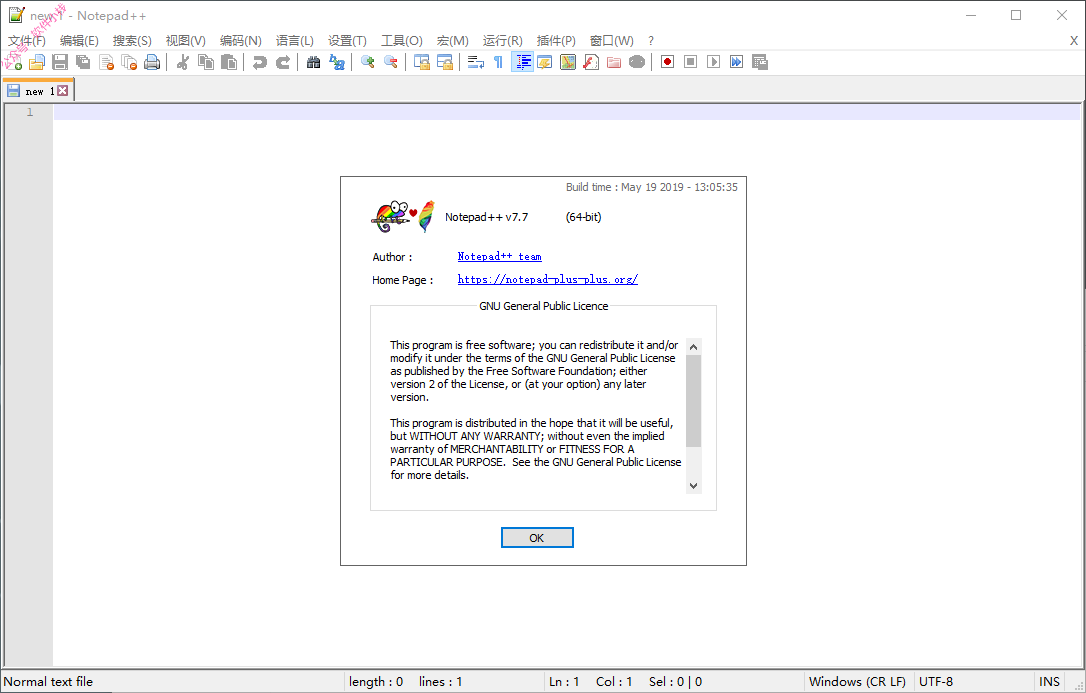This screenshot has height=693, width=1086.
Task: Click the Print toolbar icon
Action: [x=152, y=62]
